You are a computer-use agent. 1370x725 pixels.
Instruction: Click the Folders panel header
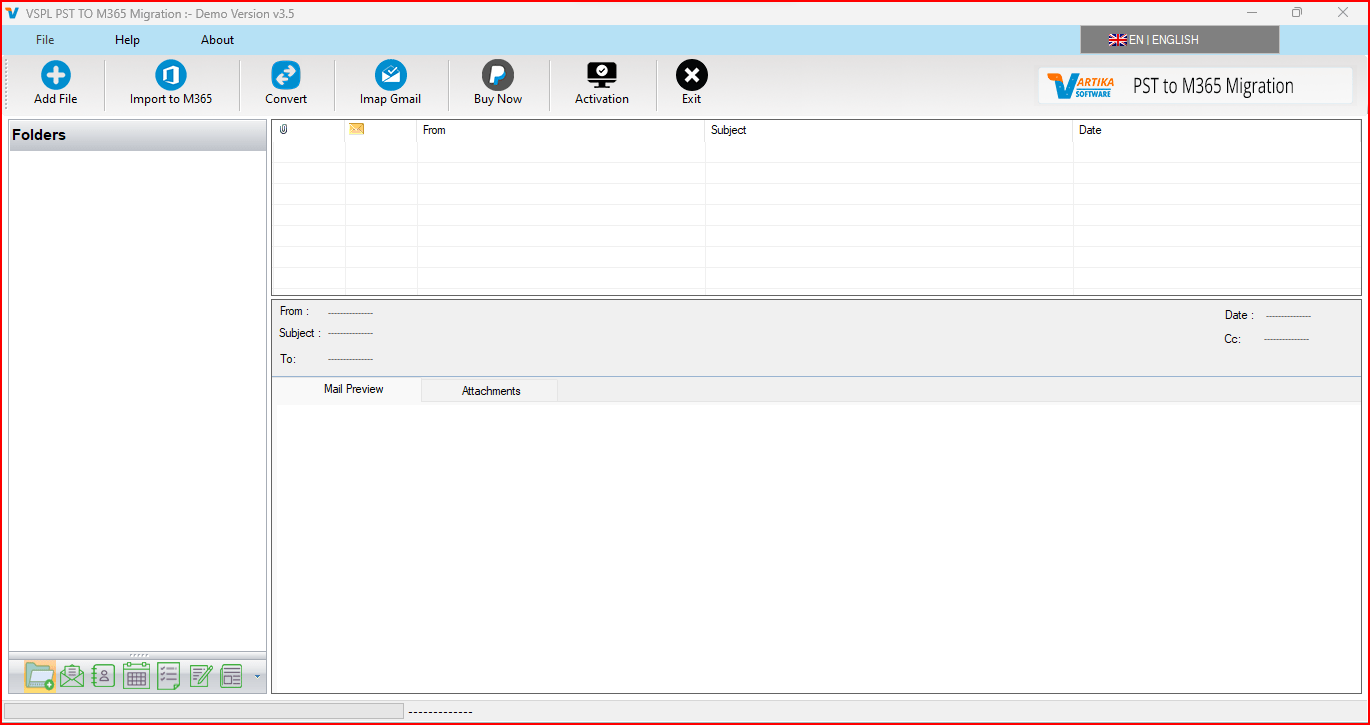(x=138, y=135)
